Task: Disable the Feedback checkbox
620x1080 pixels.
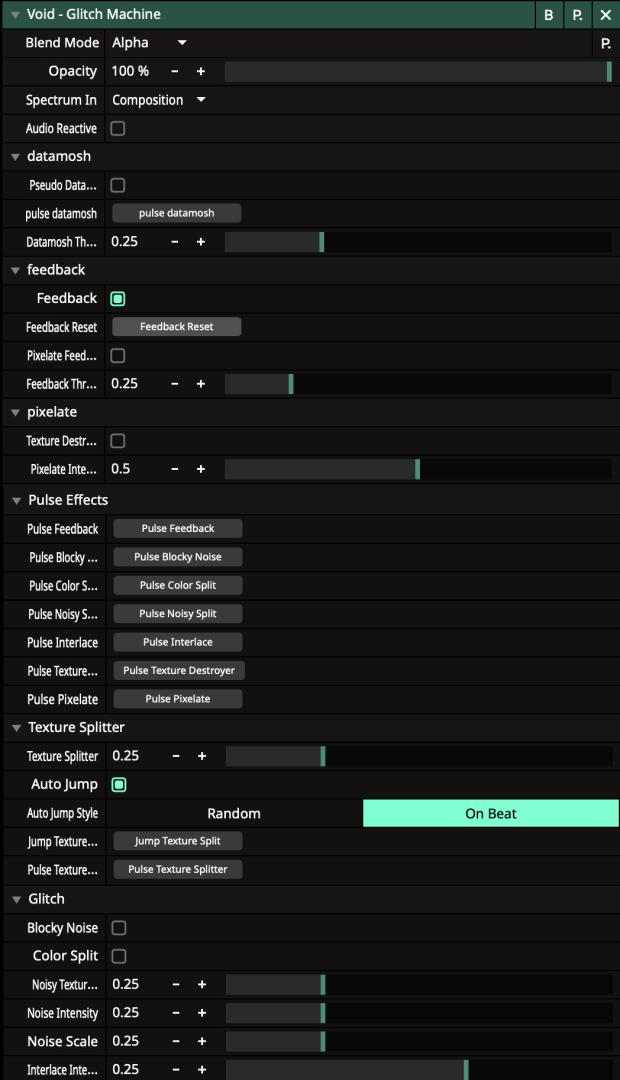Action: pyautogui.click(x=118, y=299)
